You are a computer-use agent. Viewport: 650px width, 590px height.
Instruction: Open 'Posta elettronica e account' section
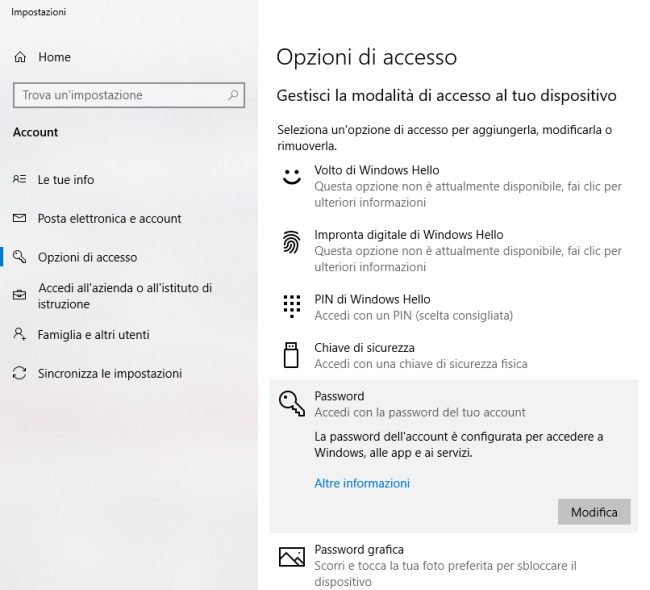[109, 218]
